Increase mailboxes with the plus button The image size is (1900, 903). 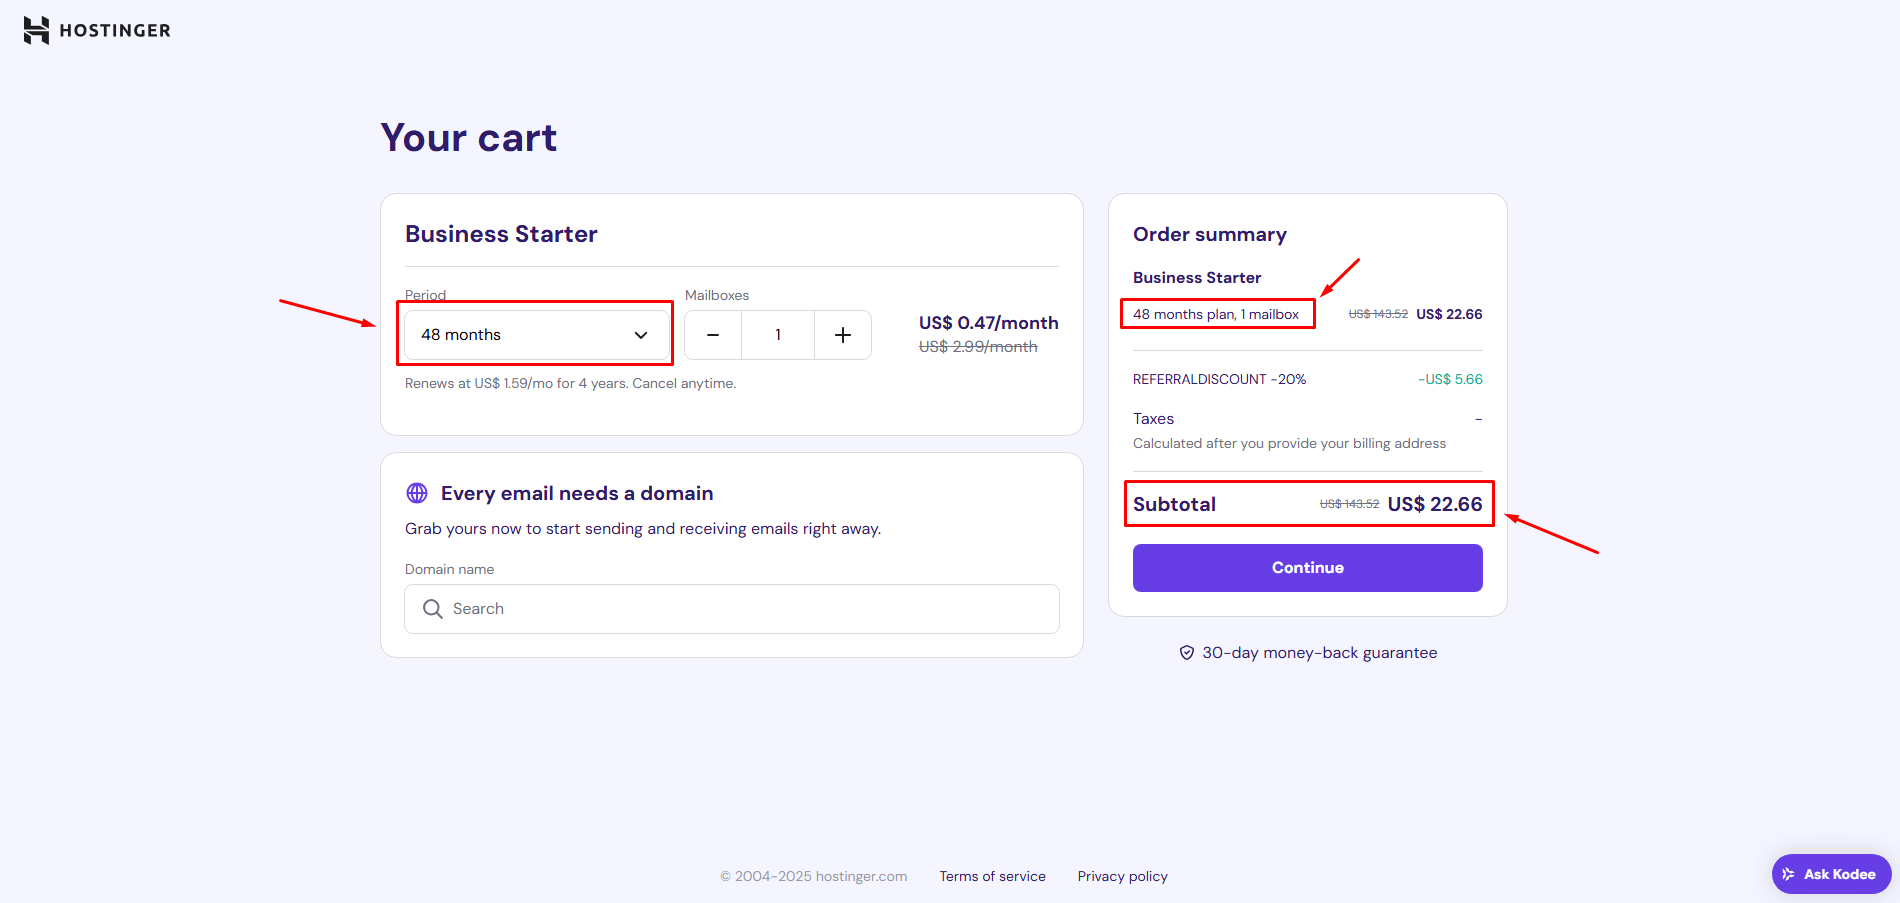pos(843,335)
